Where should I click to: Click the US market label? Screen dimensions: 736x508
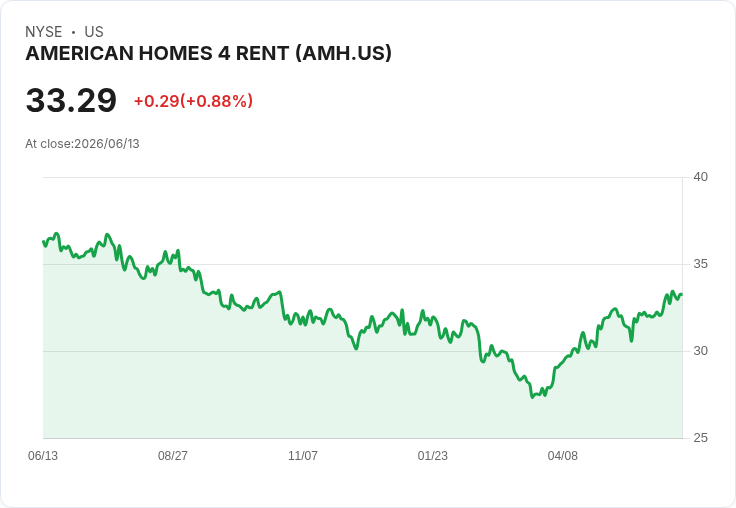coord(94,32)
